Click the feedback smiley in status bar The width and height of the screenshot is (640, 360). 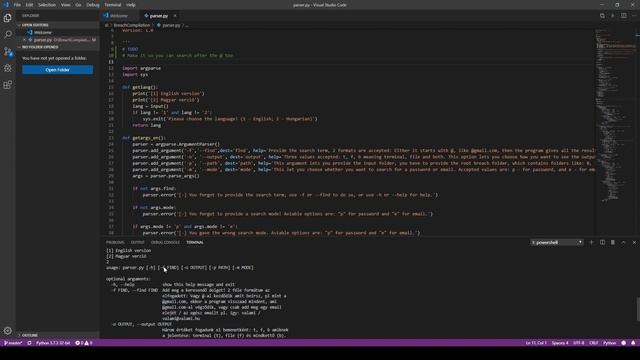click(624, 343)
